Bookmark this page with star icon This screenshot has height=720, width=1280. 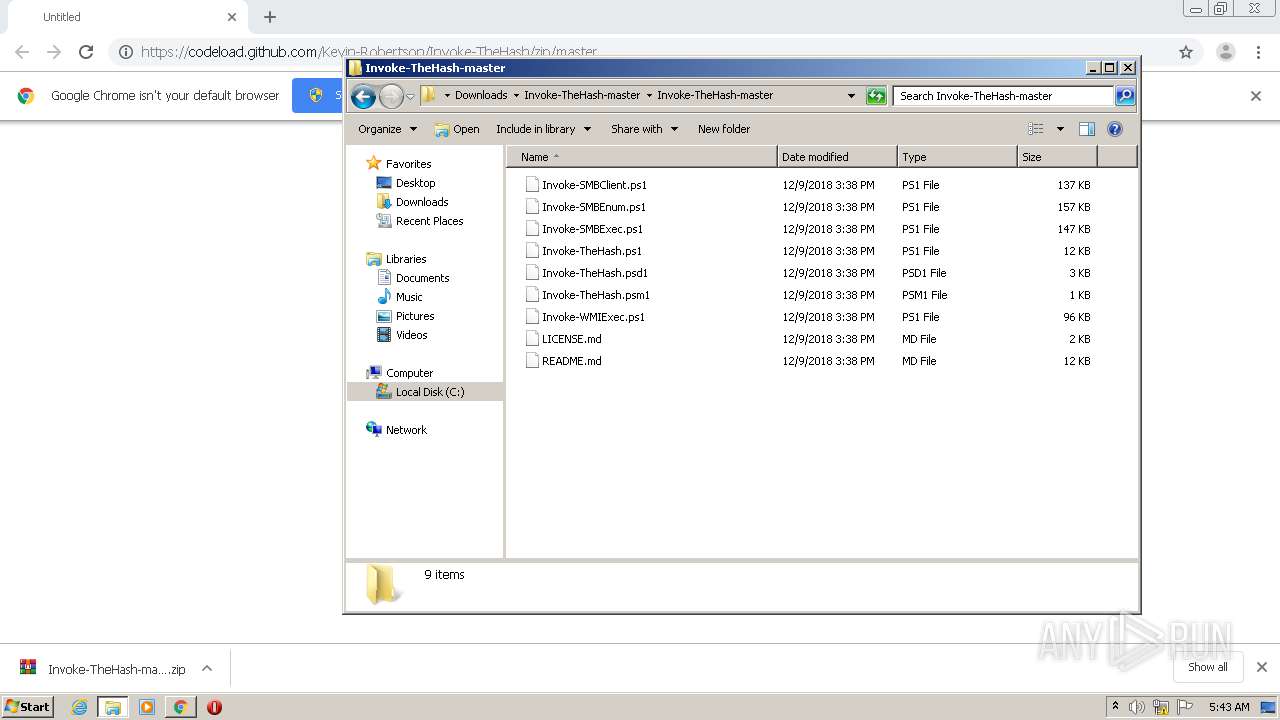[1186, 52]
